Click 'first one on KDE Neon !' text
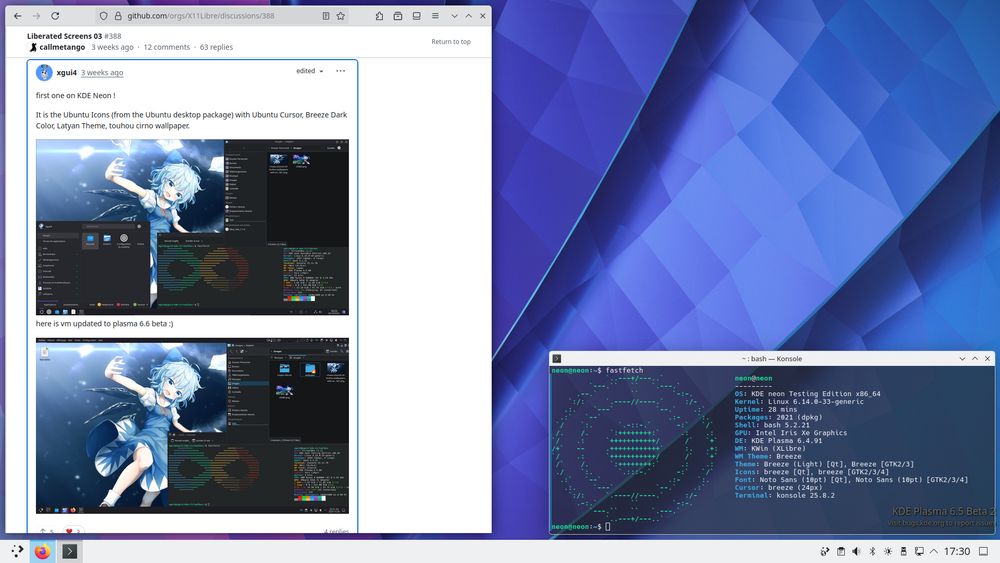 coord(75,95)
